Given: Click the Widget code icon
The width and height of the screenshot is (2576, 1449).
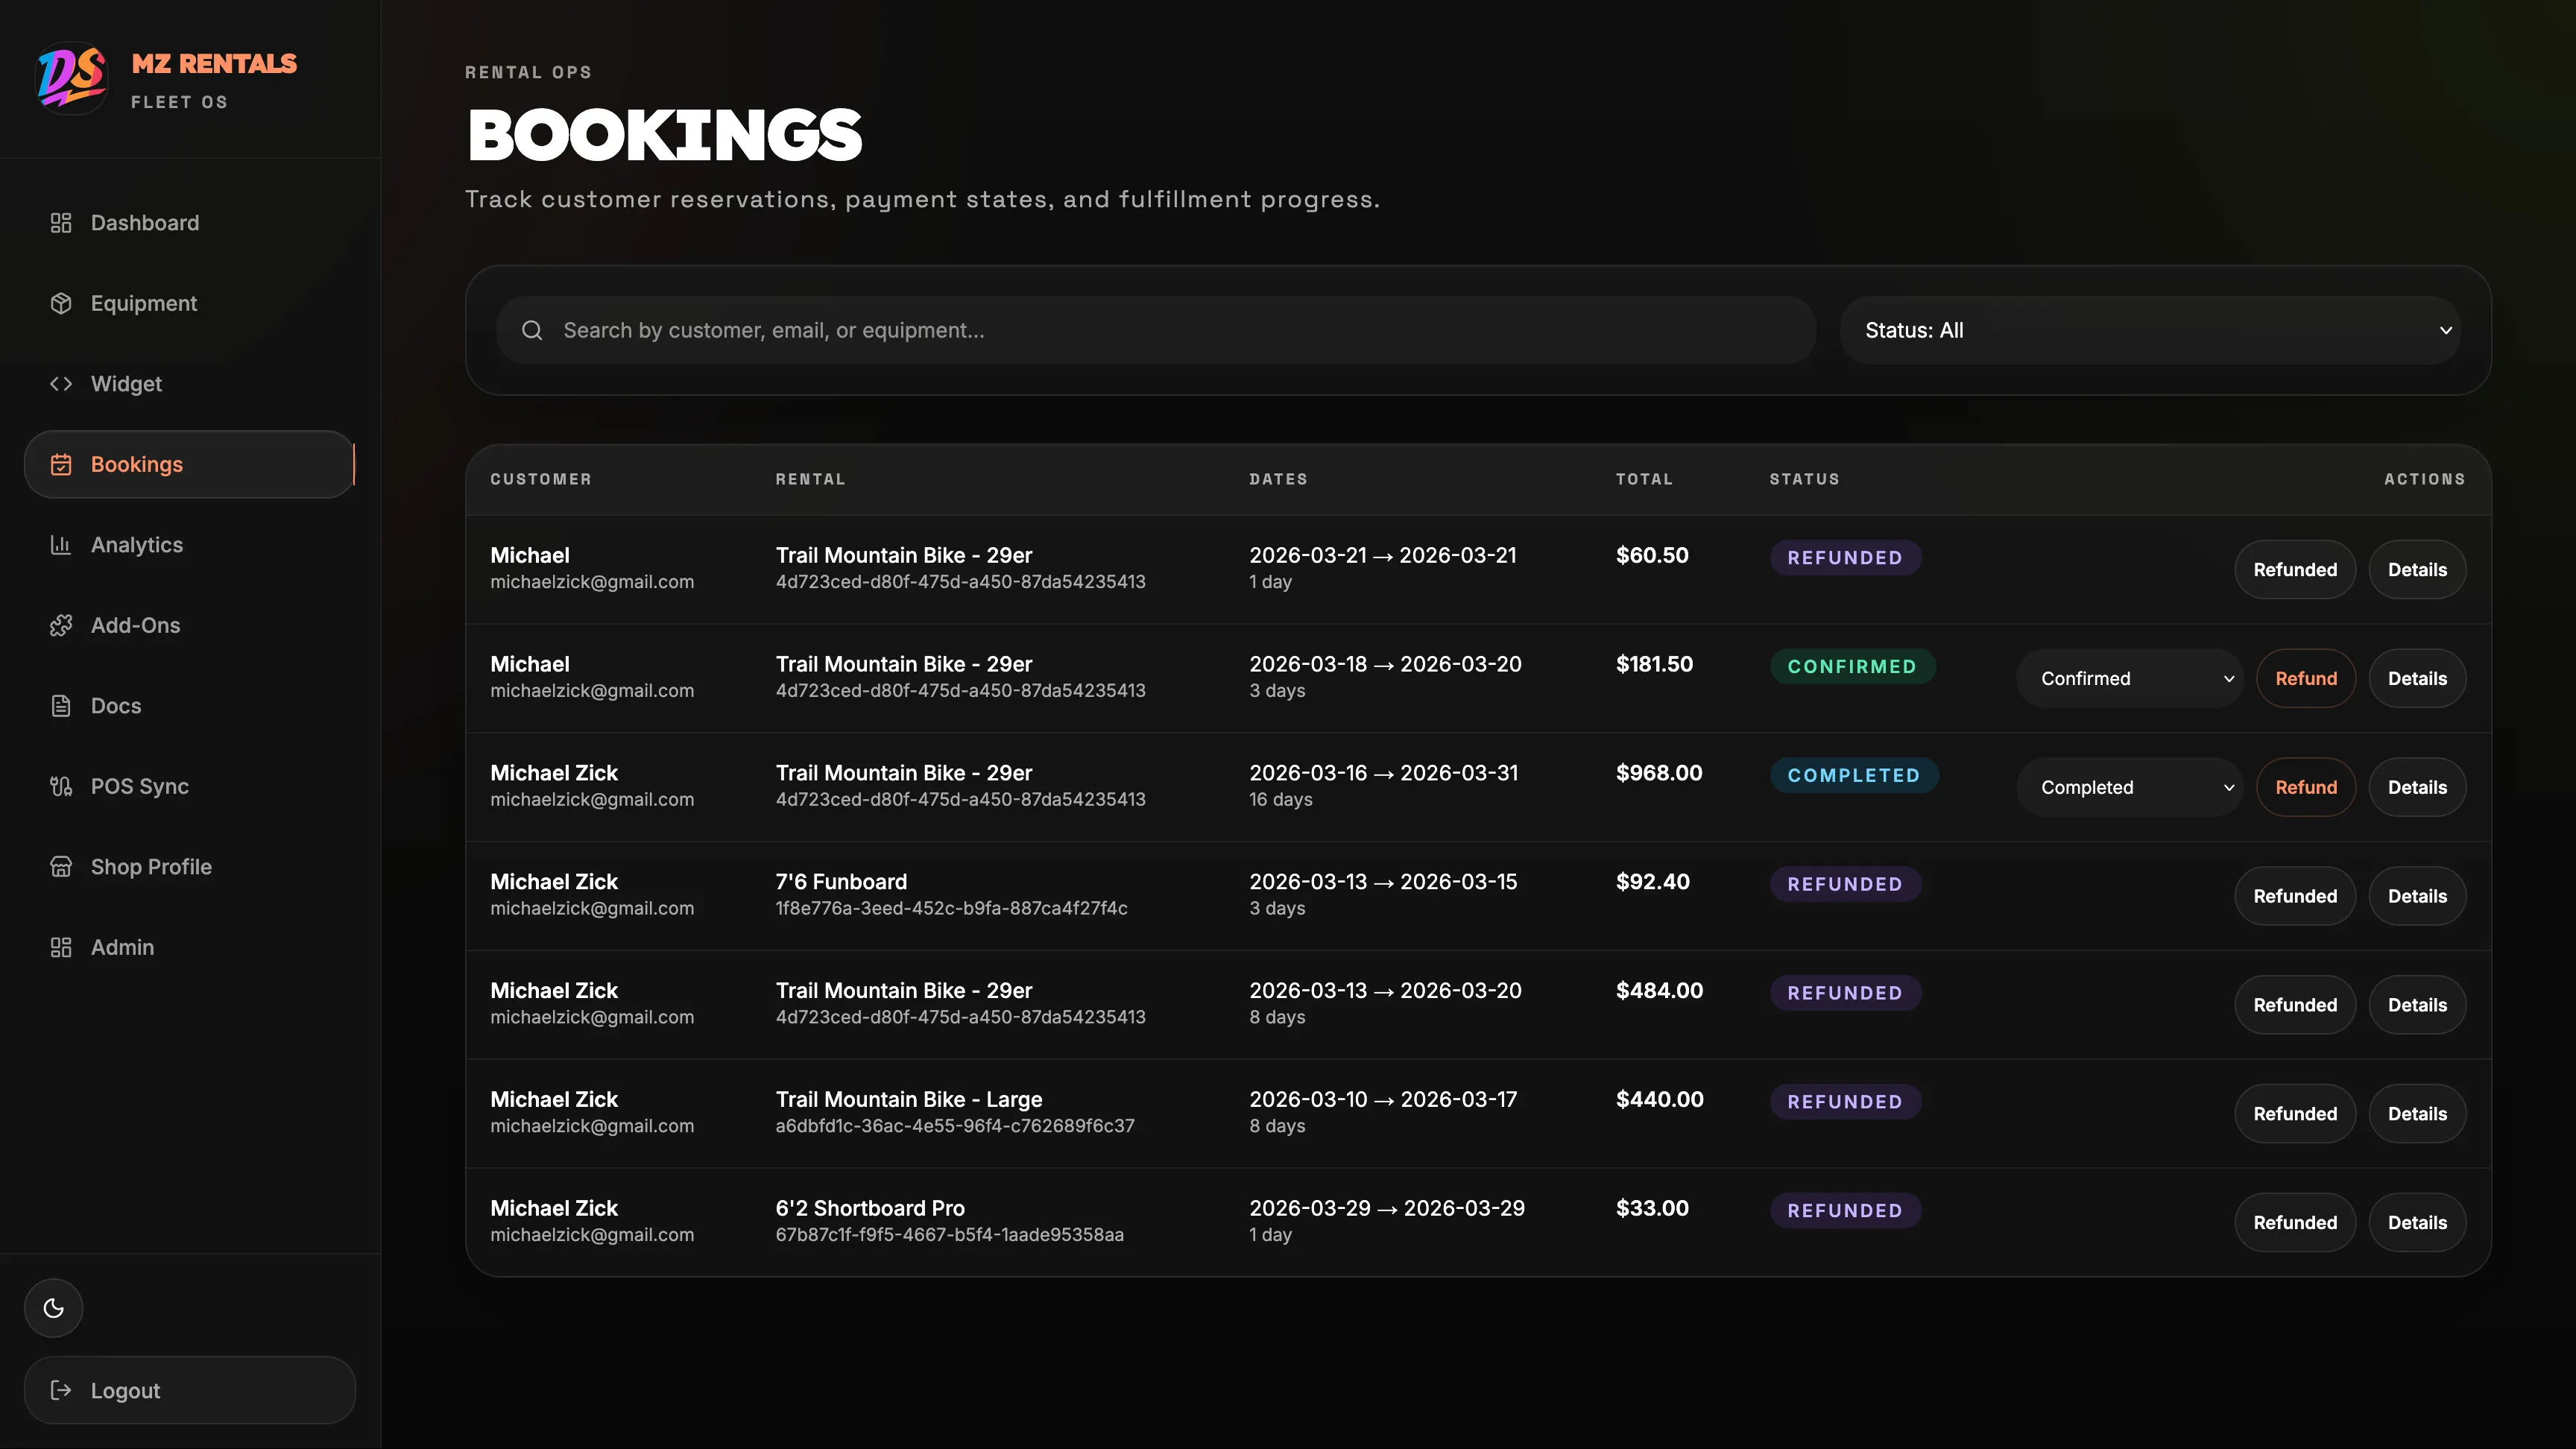Looking at the screenshot, I should click(61, 384).
